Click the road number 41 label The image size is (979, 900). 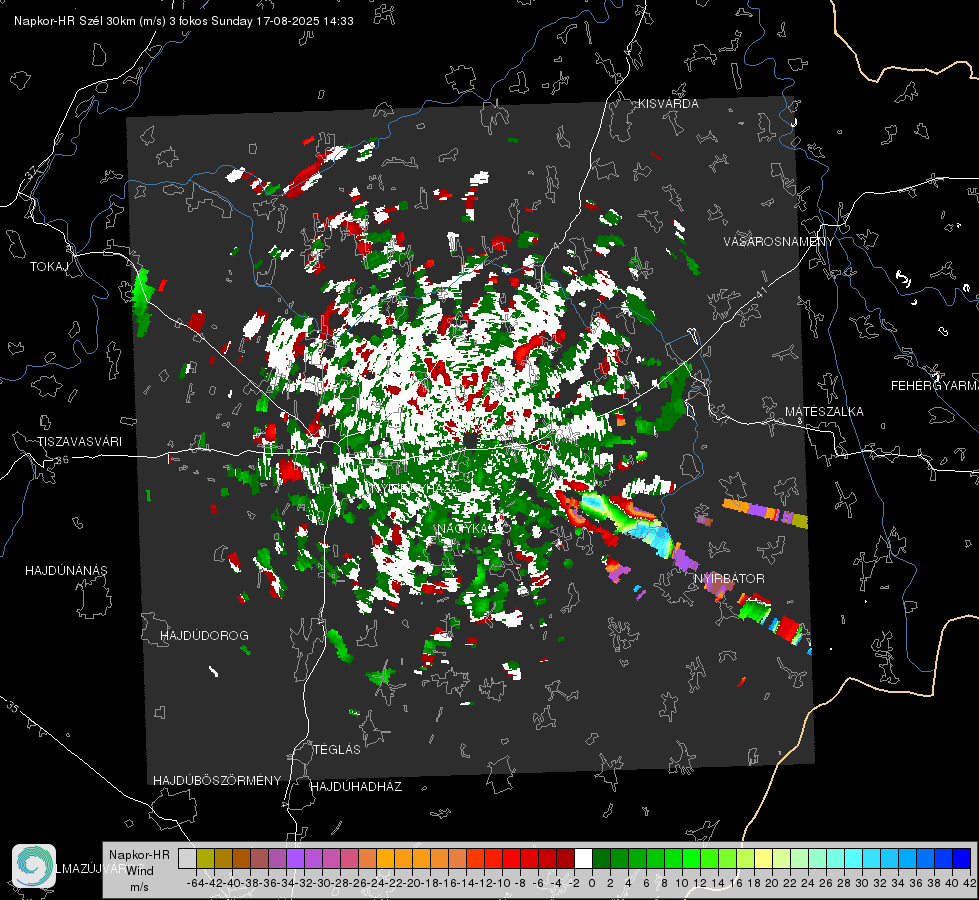point(760,292)
